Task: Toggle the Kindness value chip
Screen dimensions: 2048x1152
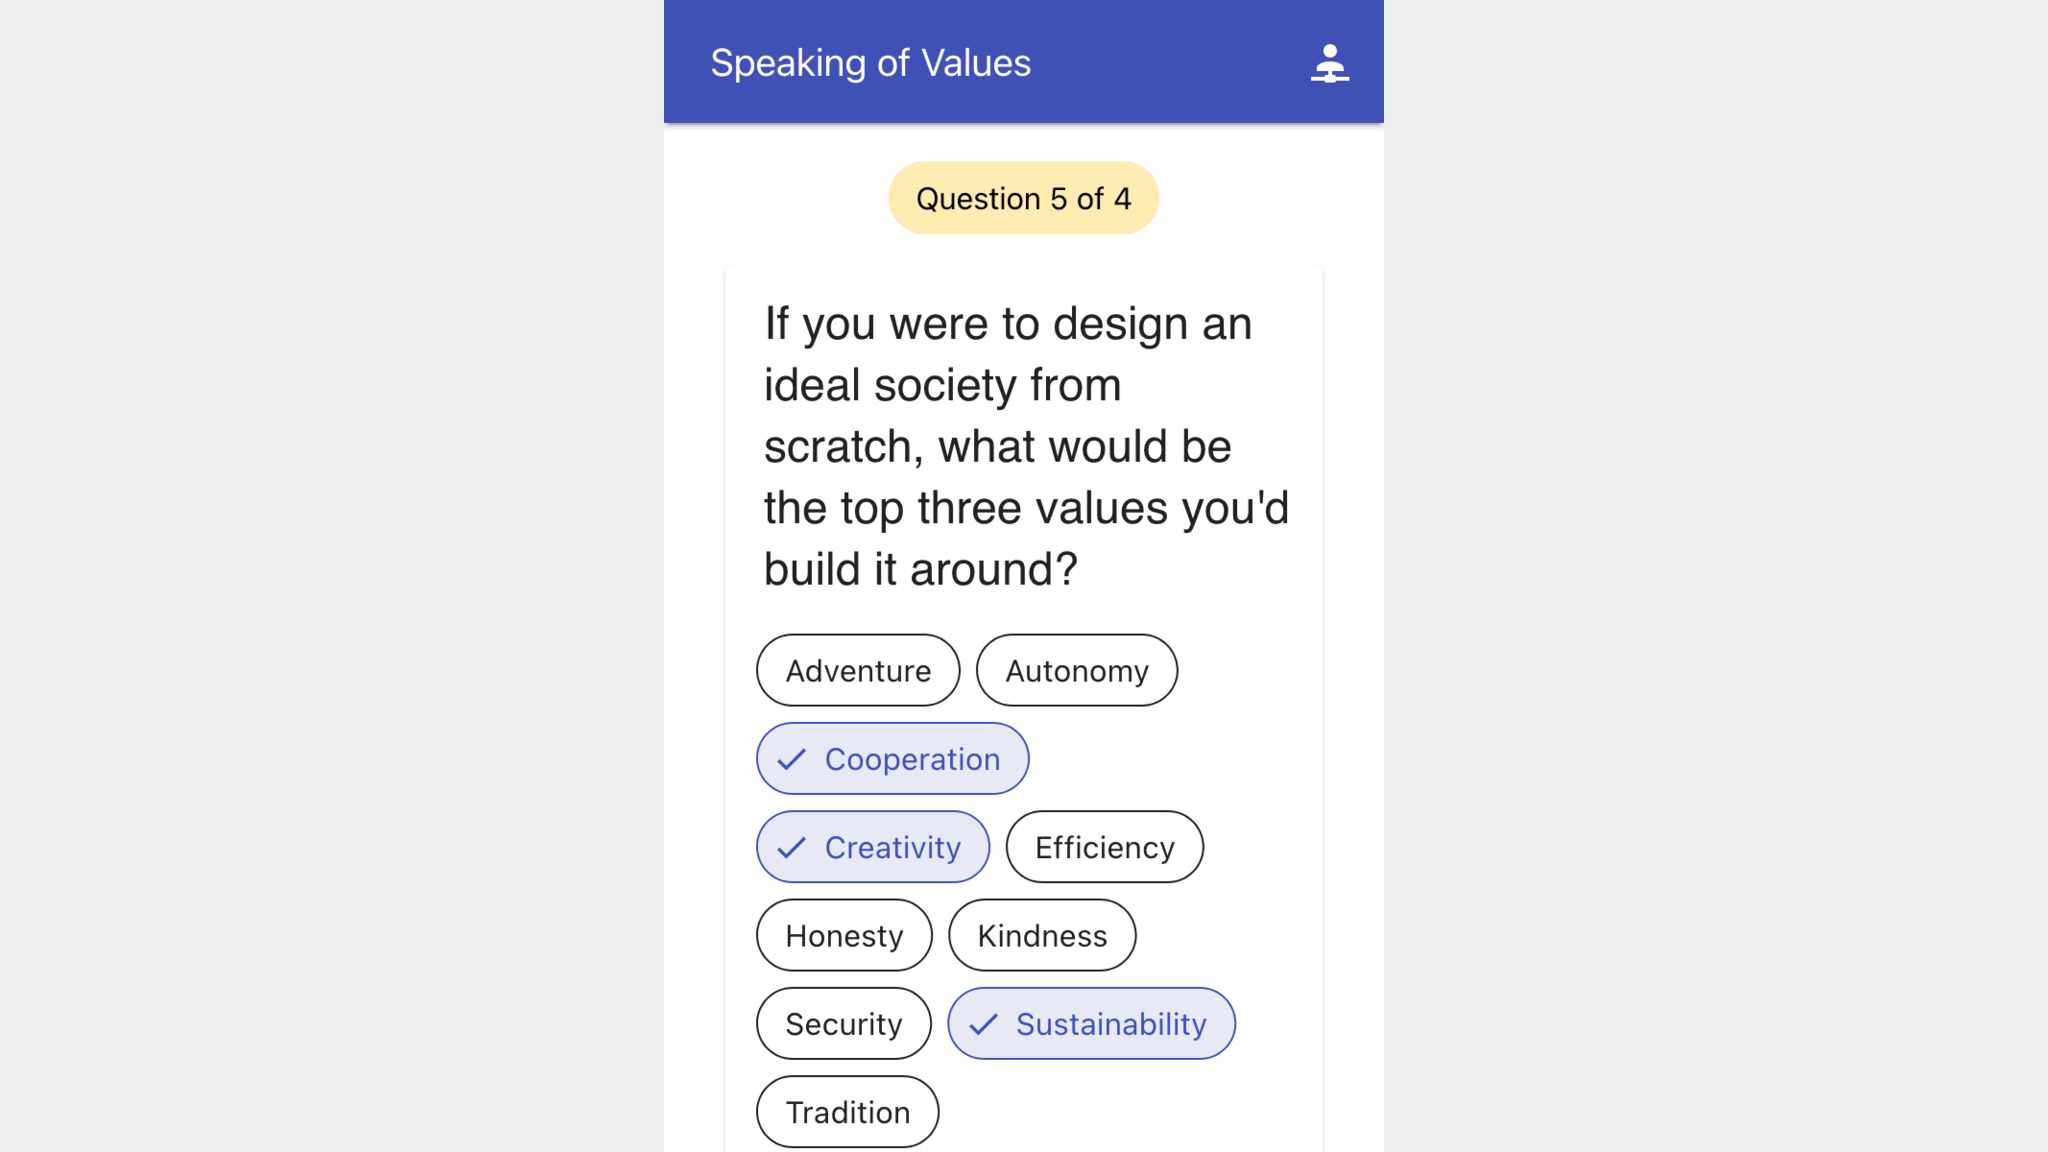Action: (x=1041, y=936)
